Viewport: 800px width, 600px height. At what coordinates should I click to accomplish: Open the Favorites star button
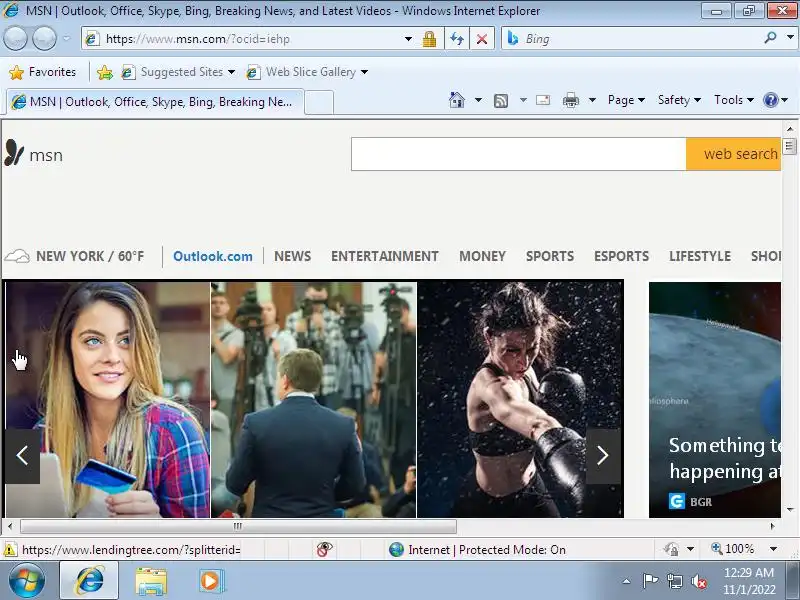[42, 72]
